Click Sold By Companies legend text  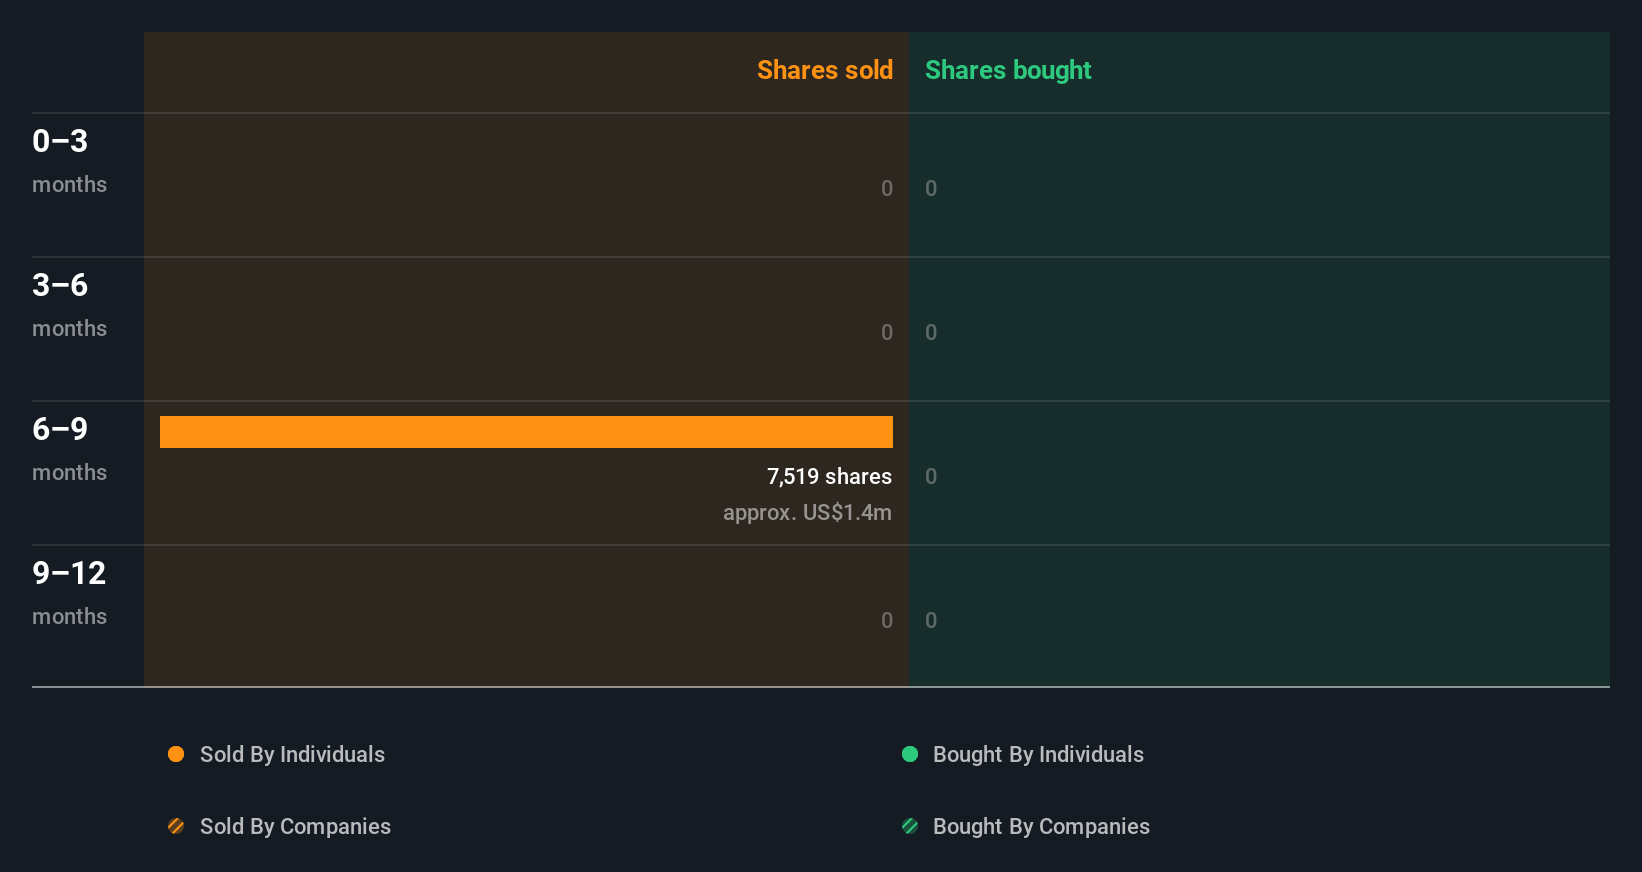295,826
